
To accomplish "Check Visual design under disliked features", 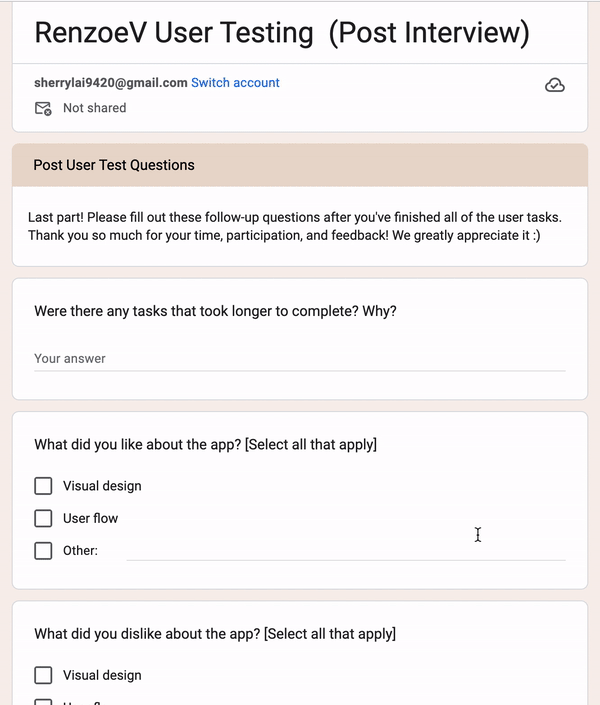I will (43, 675).
